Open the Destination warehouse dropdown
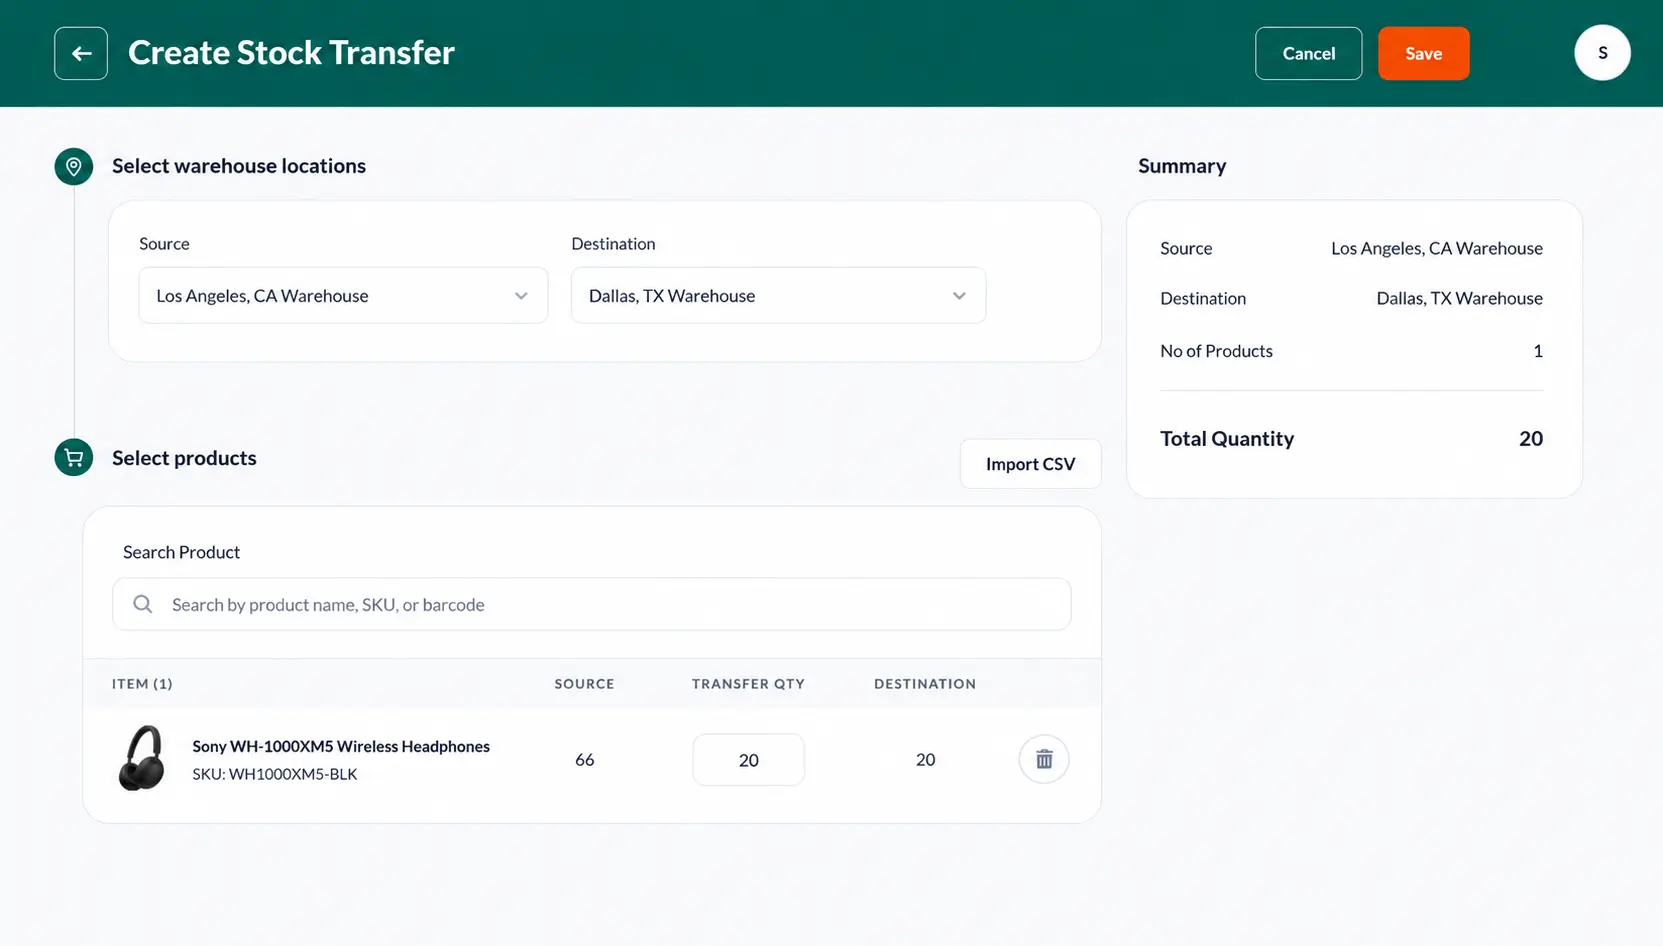Screen dimensions: 1663x946 coord(778,295)
